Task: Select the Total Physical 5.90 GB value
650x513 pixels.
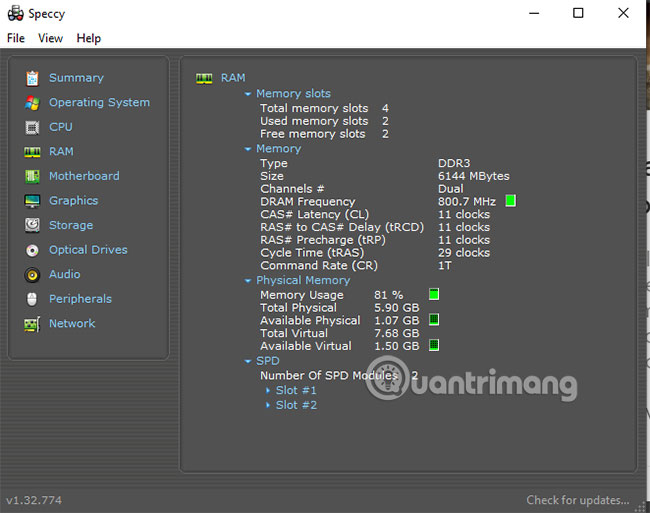Action: click(397, 308)
